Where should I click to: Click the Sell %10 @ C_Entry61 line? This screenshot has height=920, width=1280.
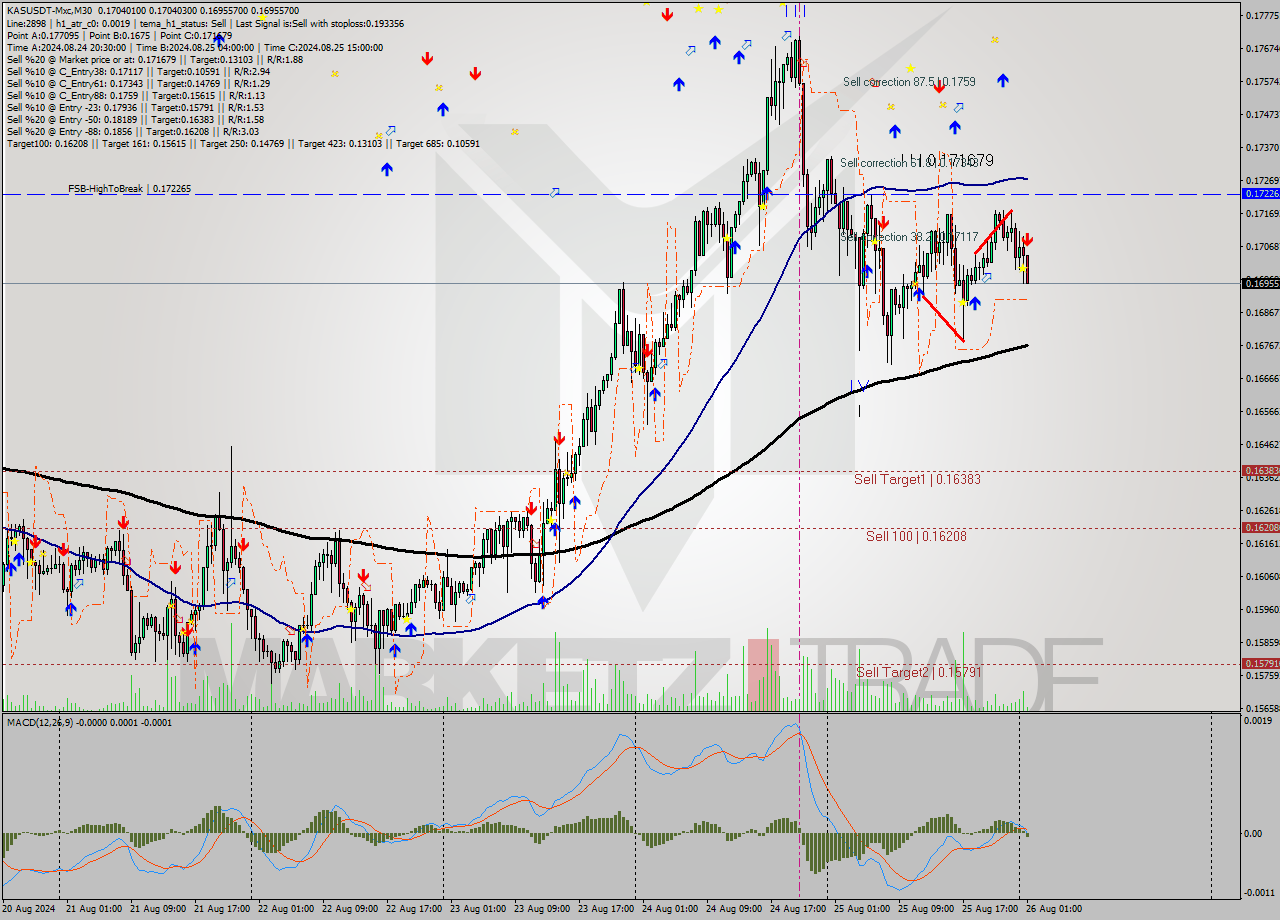click(x=138, y=83)
